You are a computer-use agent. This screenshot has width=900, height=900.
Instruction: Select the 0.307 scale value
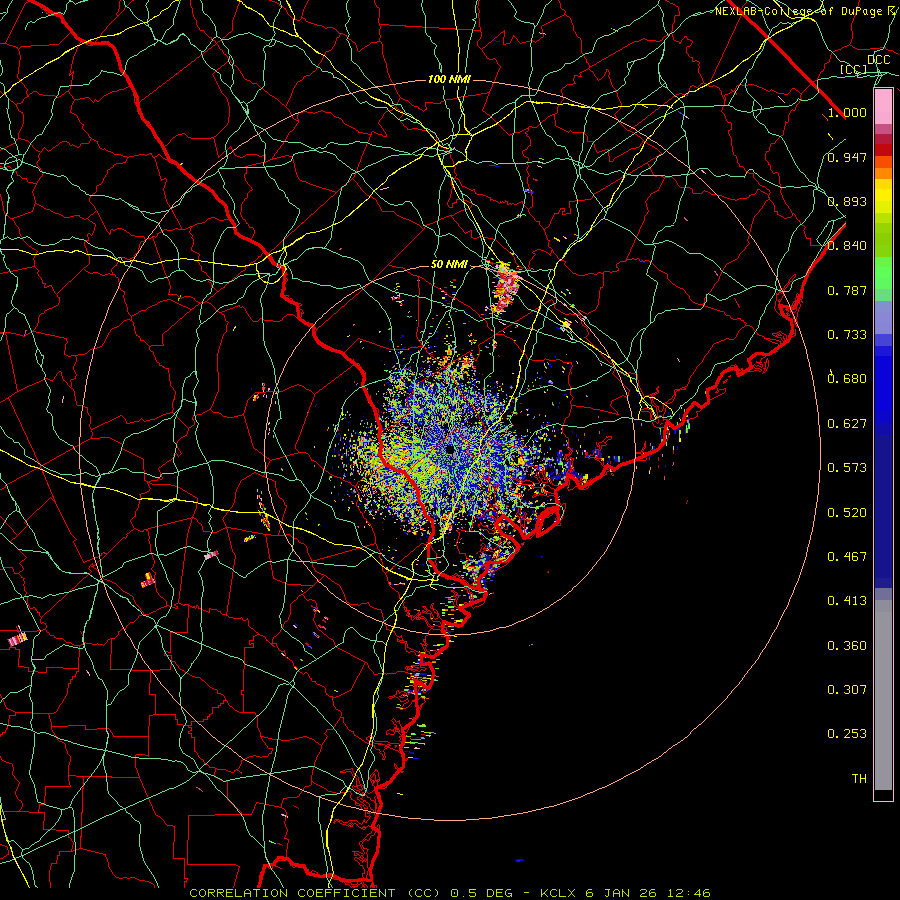(x=847, y=690)
